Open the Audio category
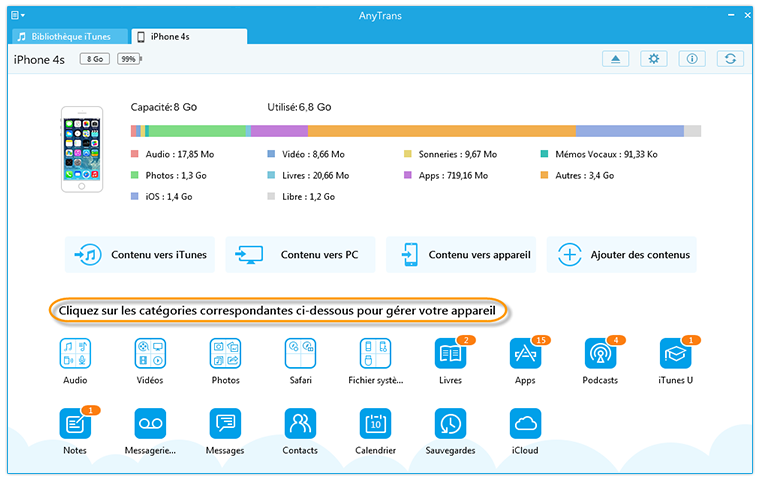Screen dimensions: 760x481 click(75, 353)
